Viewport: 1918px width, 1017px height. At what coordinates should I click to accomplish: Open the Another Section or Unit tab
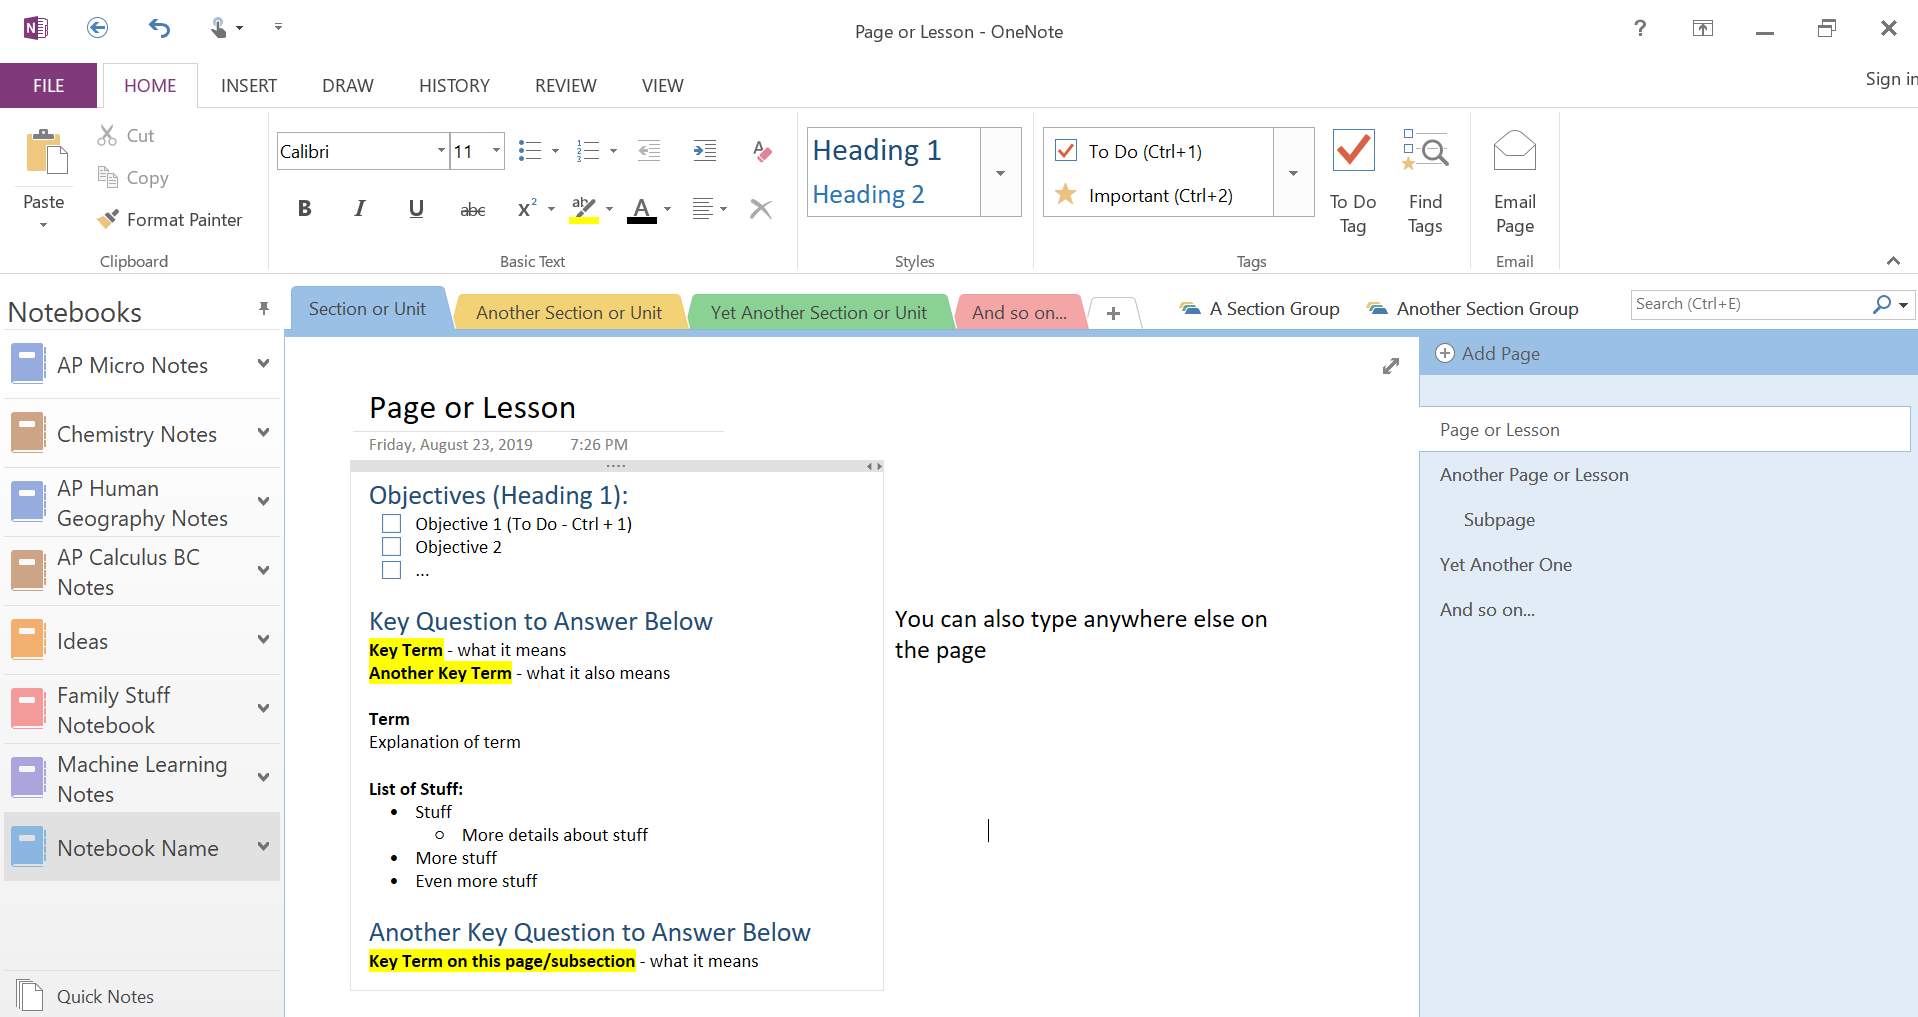point(569,312)
